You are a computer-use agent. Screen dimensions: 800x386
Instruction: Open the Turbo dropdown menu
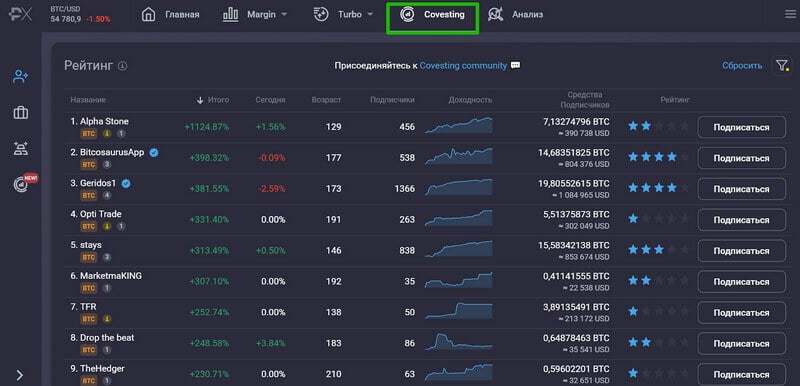pos(344,15)
